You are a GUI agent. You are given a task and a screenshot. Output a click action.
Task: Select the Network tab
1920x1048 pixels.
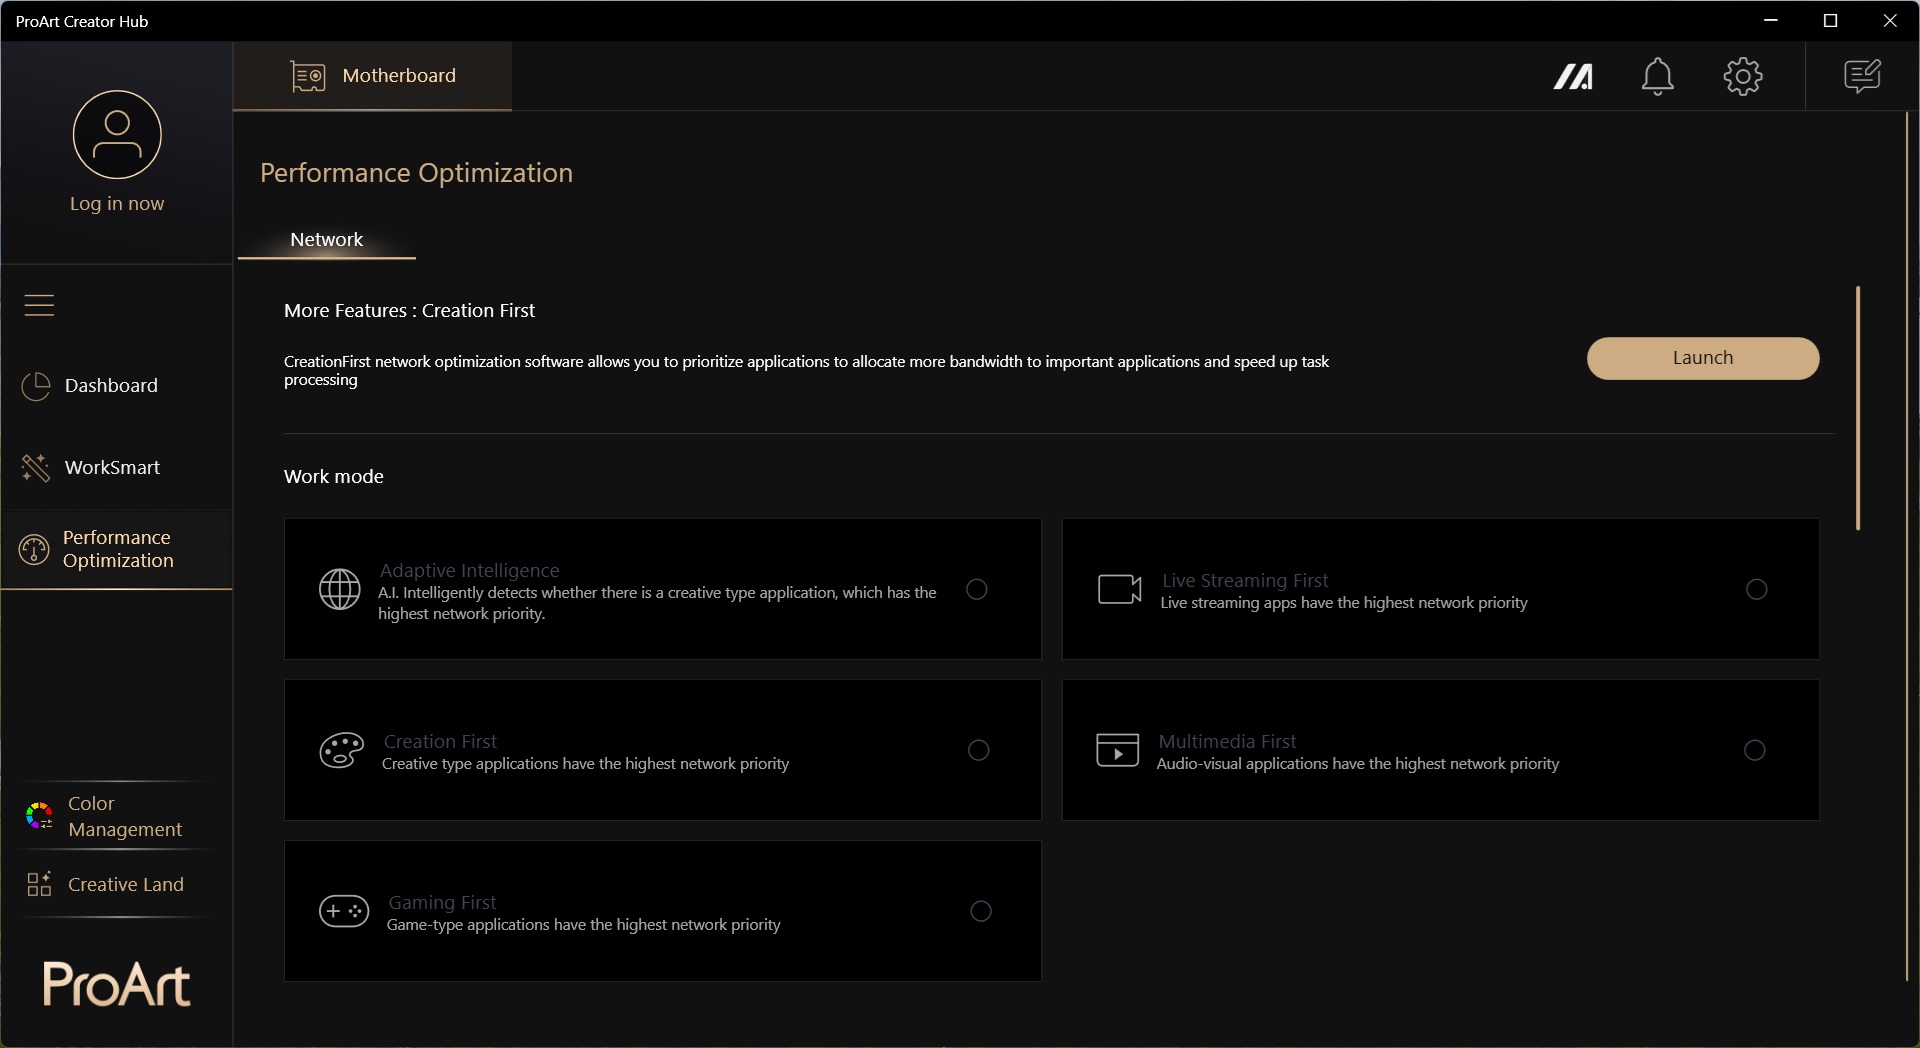click(327, 240)
